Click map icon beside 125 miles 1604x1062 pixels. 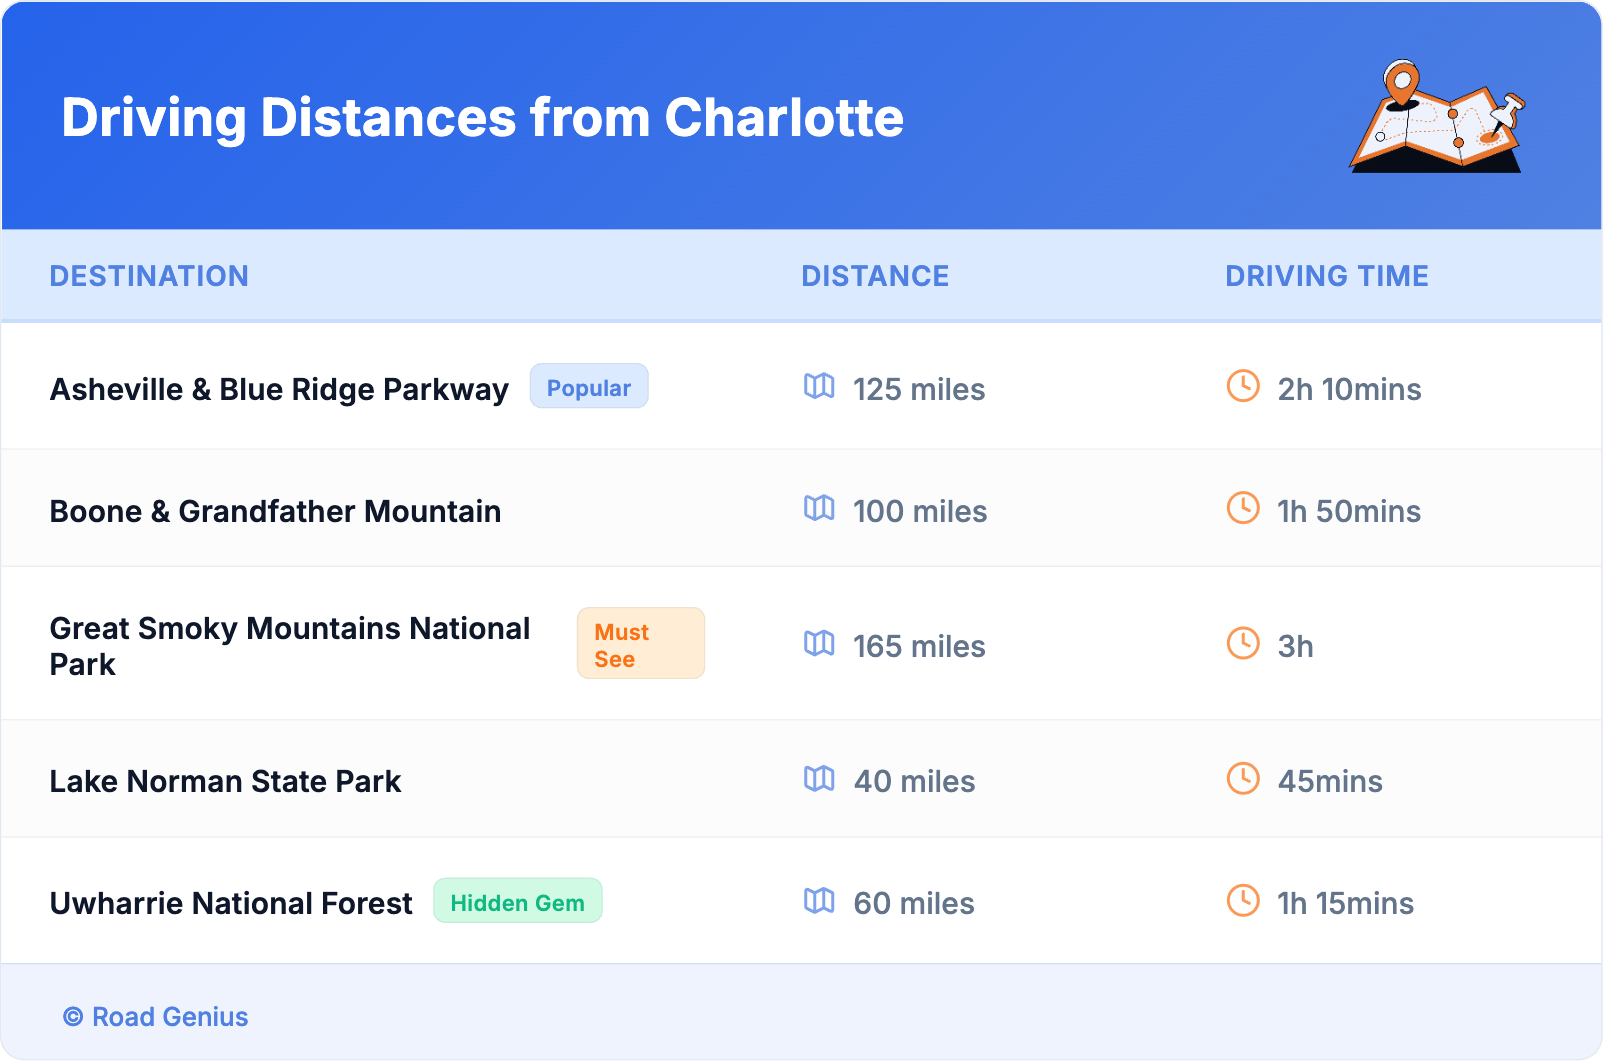pyautogui.click(x=819, y=386)
